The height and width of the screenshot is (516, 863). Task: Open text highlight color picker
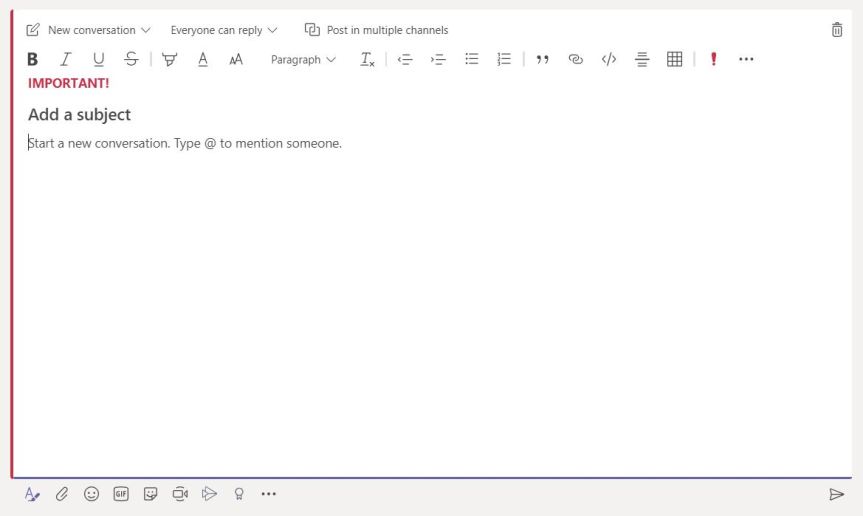pyautogui.click(x=169, y=59)
